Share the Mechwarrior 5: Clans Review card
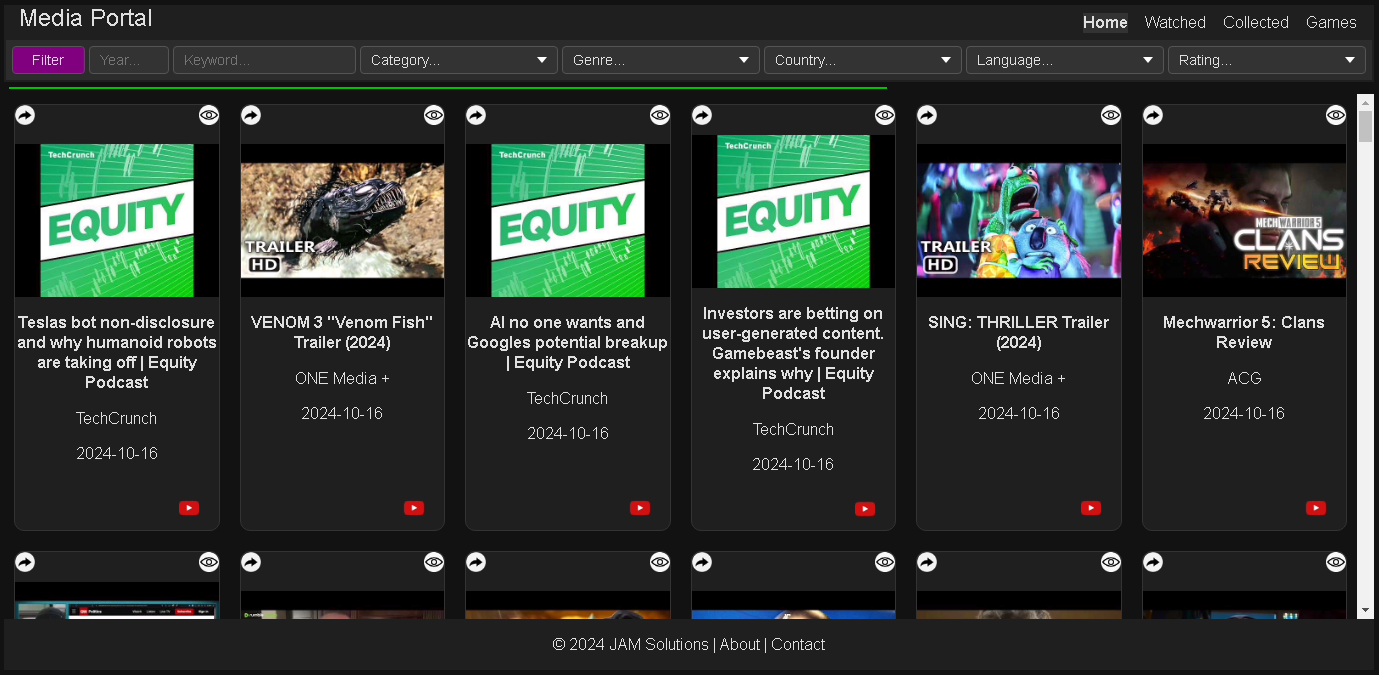Image resolution: width=1379 pixels, height=675 pixels. [x=1153, y=116]
